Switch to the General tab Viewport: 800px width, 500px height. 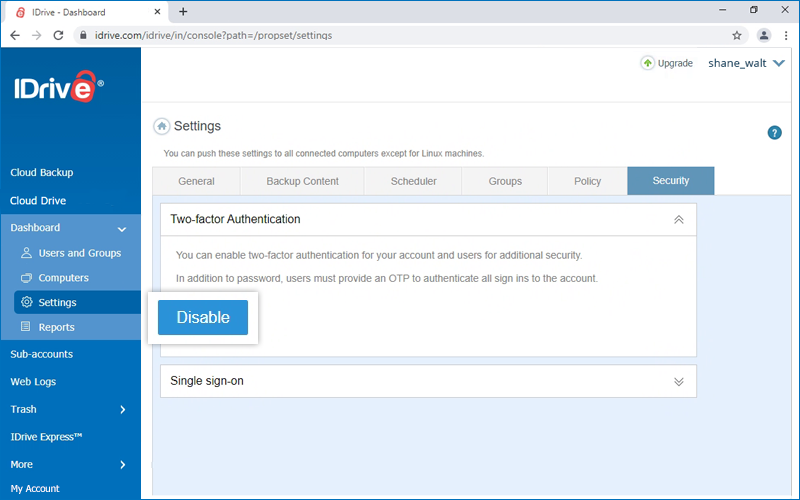pos(196,181)
